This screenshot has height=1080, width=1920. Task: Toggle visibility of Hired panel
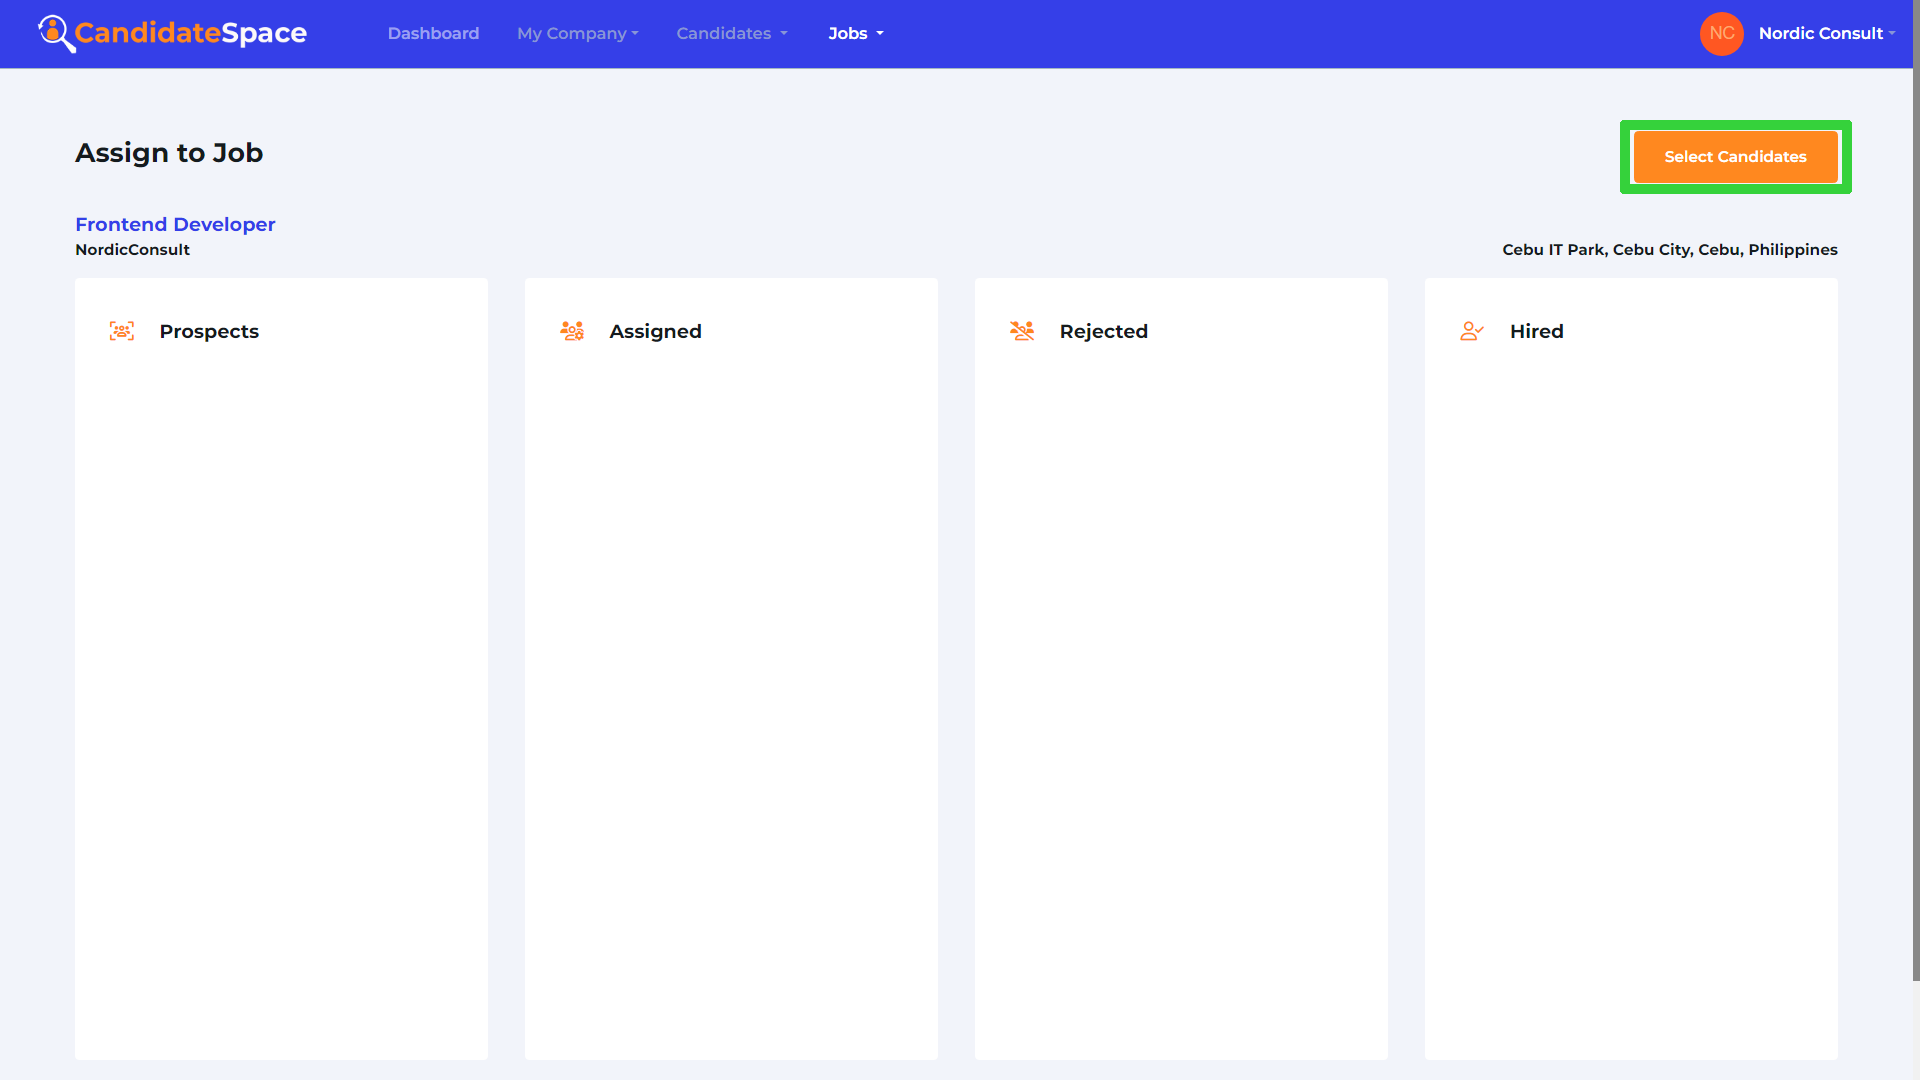tap(1536, 331)
